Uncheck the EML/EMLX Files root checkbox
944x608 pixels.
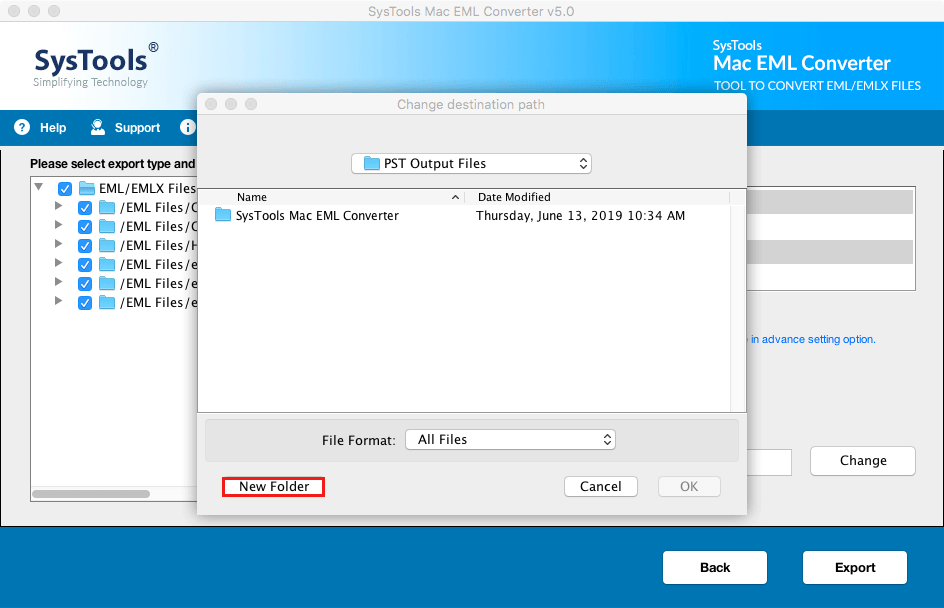pos(65,189)
